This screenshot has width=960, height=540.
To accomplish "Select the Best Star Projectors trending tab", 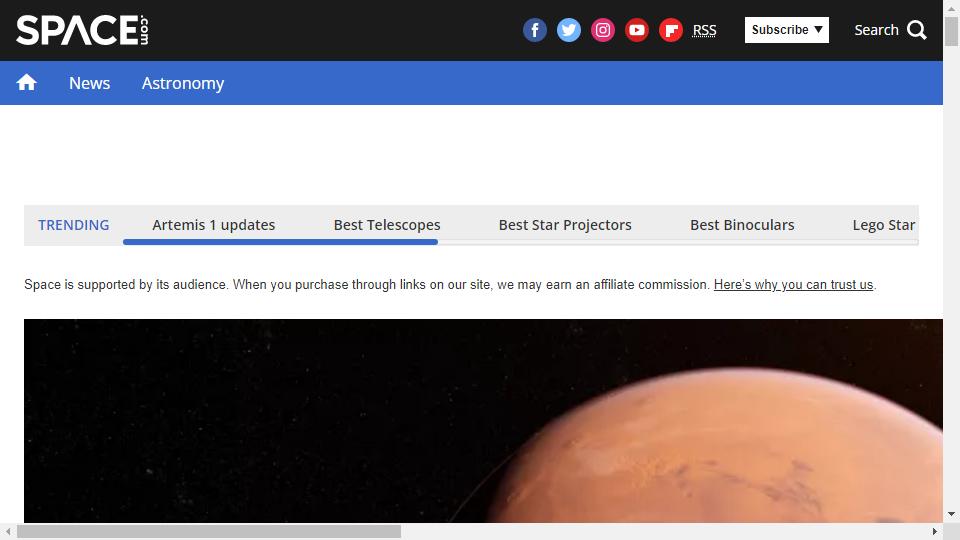I will coord(565,225).
